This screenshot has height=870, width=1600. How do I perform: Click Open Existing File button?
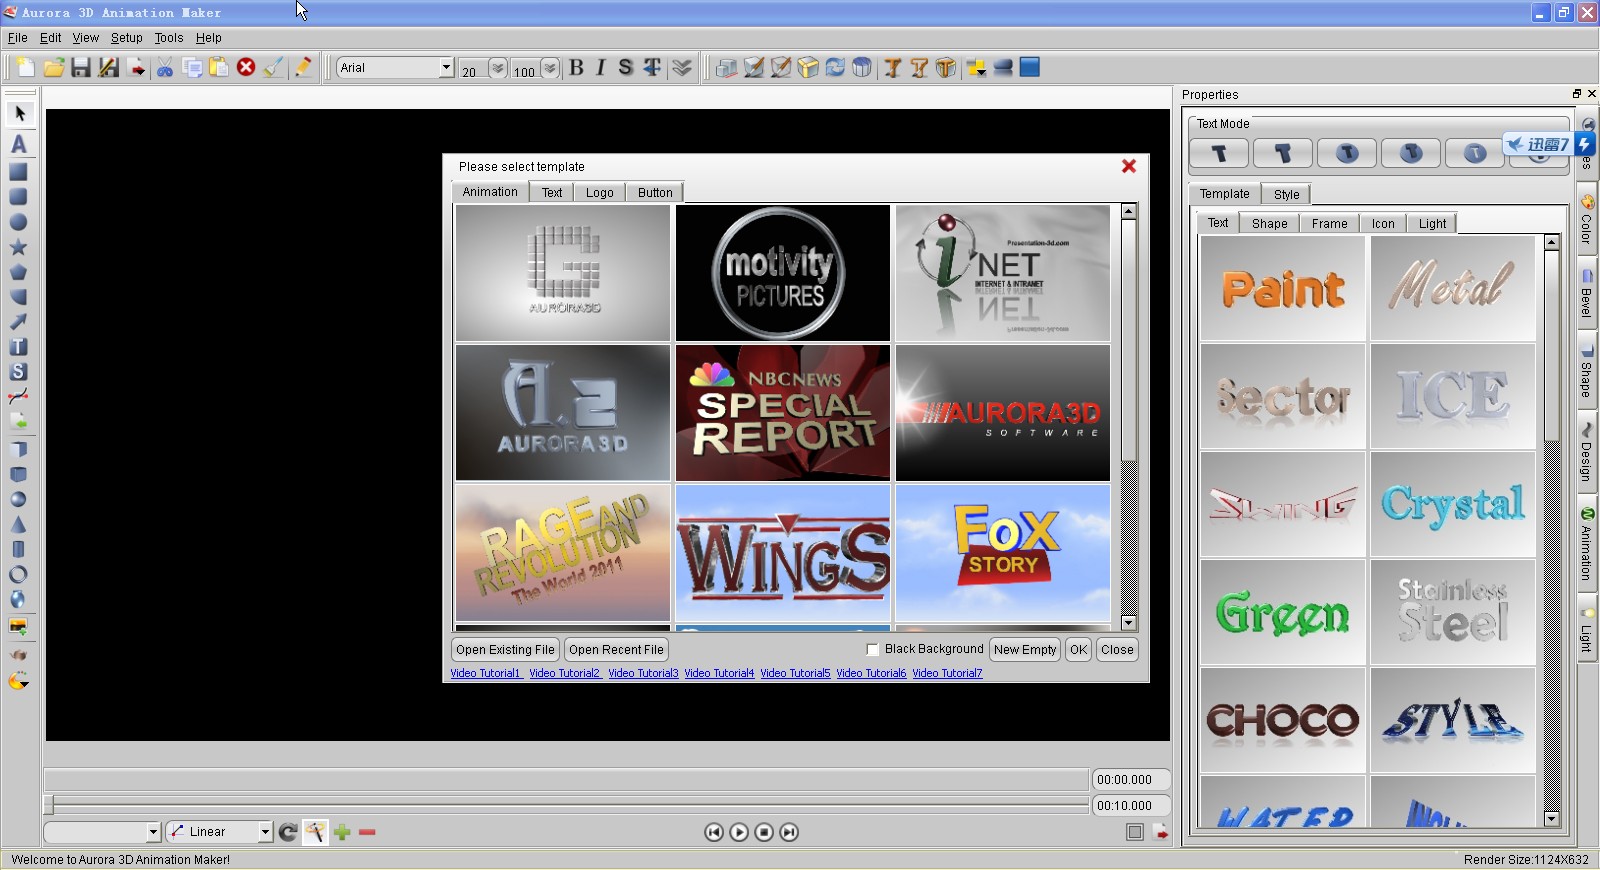pos(505,650)
